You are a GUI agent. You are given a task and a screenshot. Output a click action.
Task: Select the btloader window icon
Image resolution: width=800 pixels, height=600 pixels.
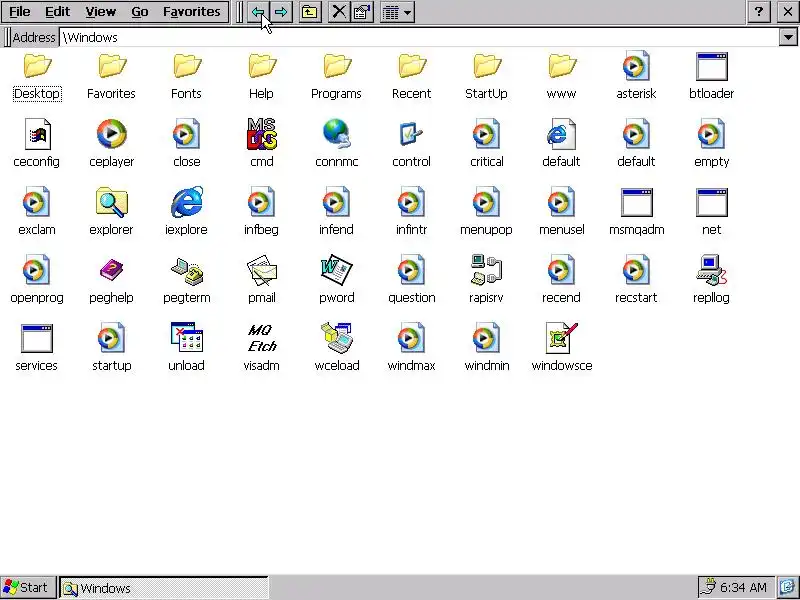[x=711, y=66]
